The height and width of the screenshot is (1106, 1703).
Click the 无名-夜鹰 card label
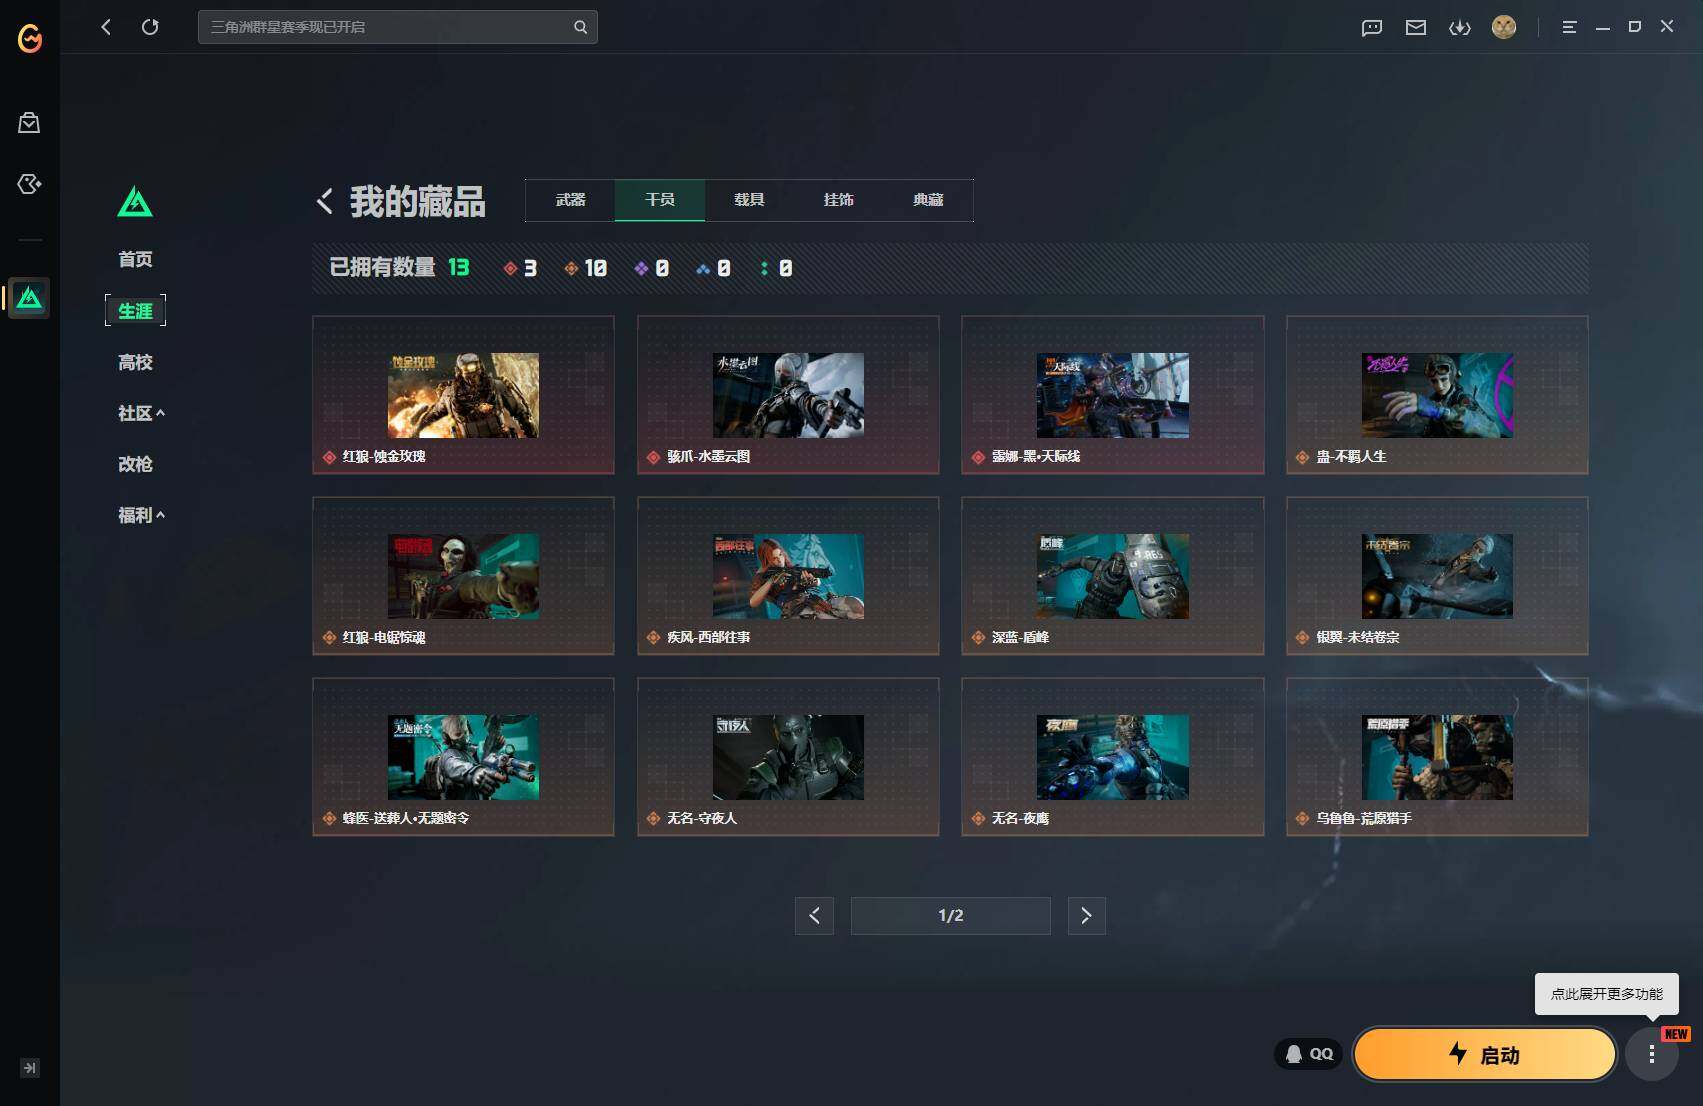pyautogui.click(x=1020, y=818)
